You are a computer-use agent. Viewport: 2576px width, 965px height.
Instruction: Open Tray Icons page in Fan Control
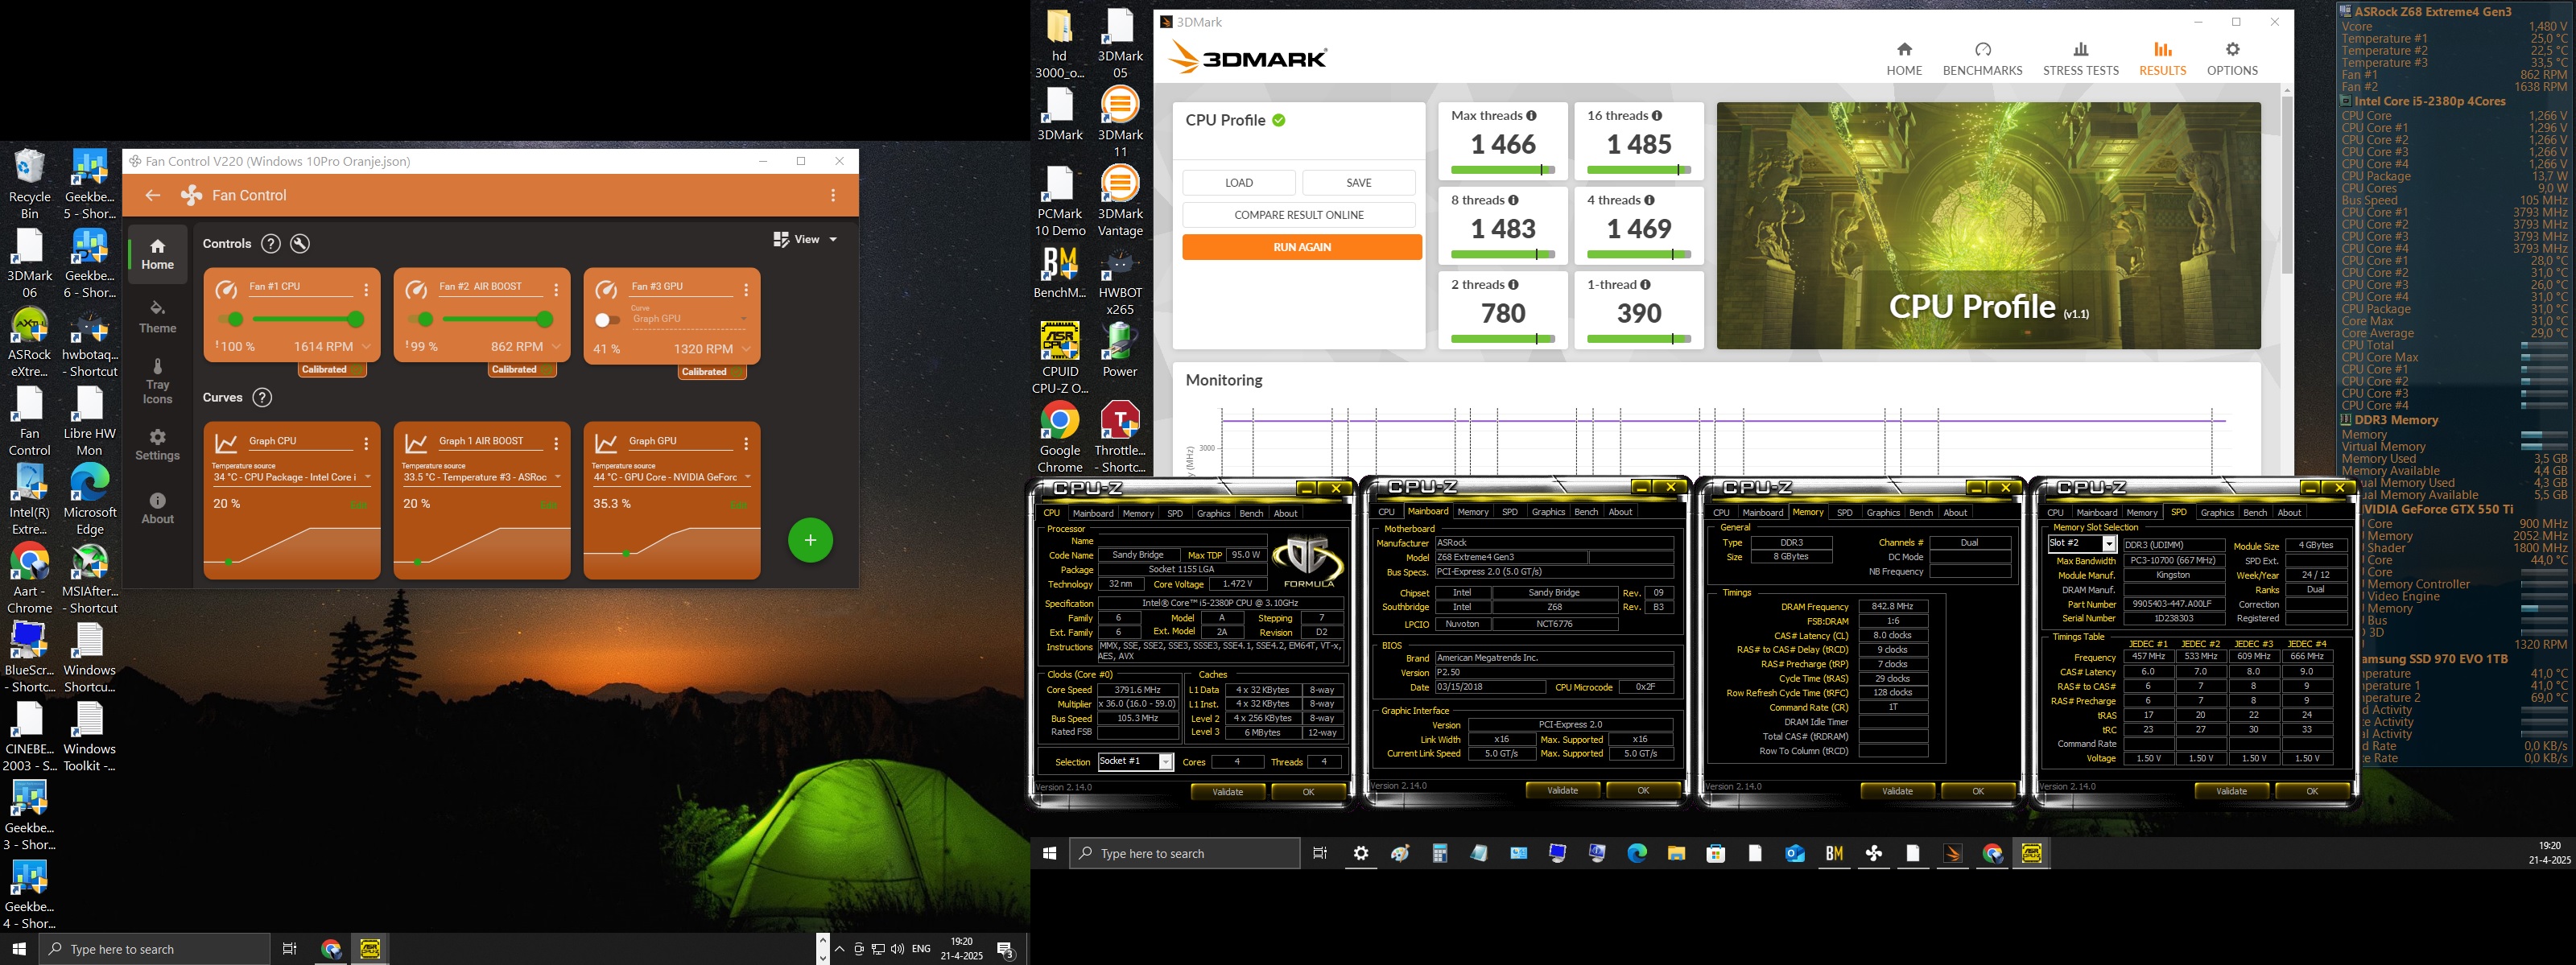point(157,381)
